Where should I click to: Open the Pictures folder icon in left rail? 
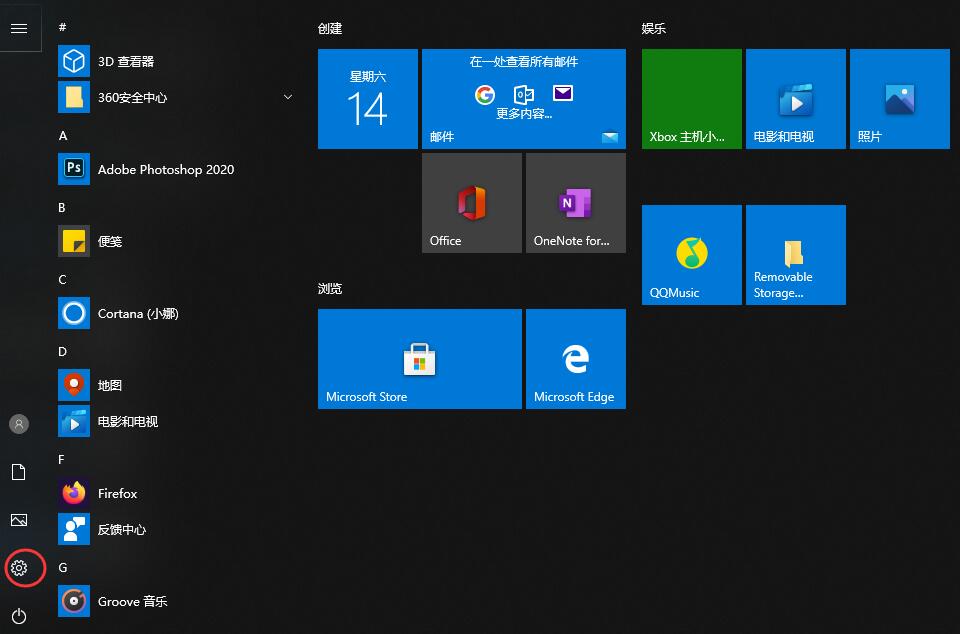click(19, 520)
